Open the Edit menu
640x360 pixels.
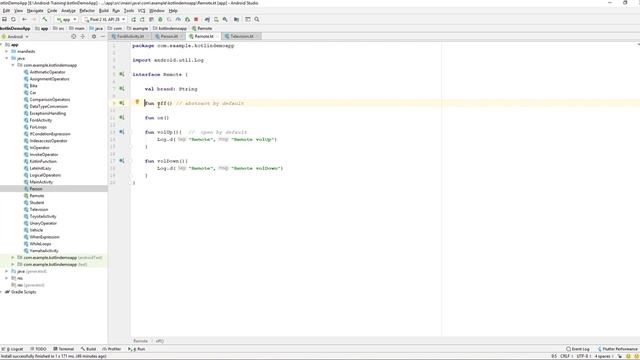[x=6, y=11]
